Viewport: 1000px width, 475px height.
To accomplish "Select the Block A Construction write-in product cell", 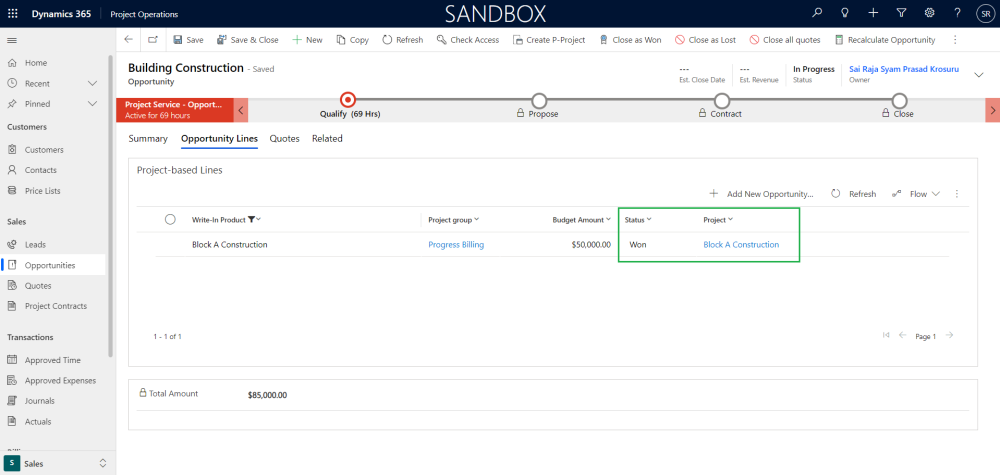I will [230, 244].
